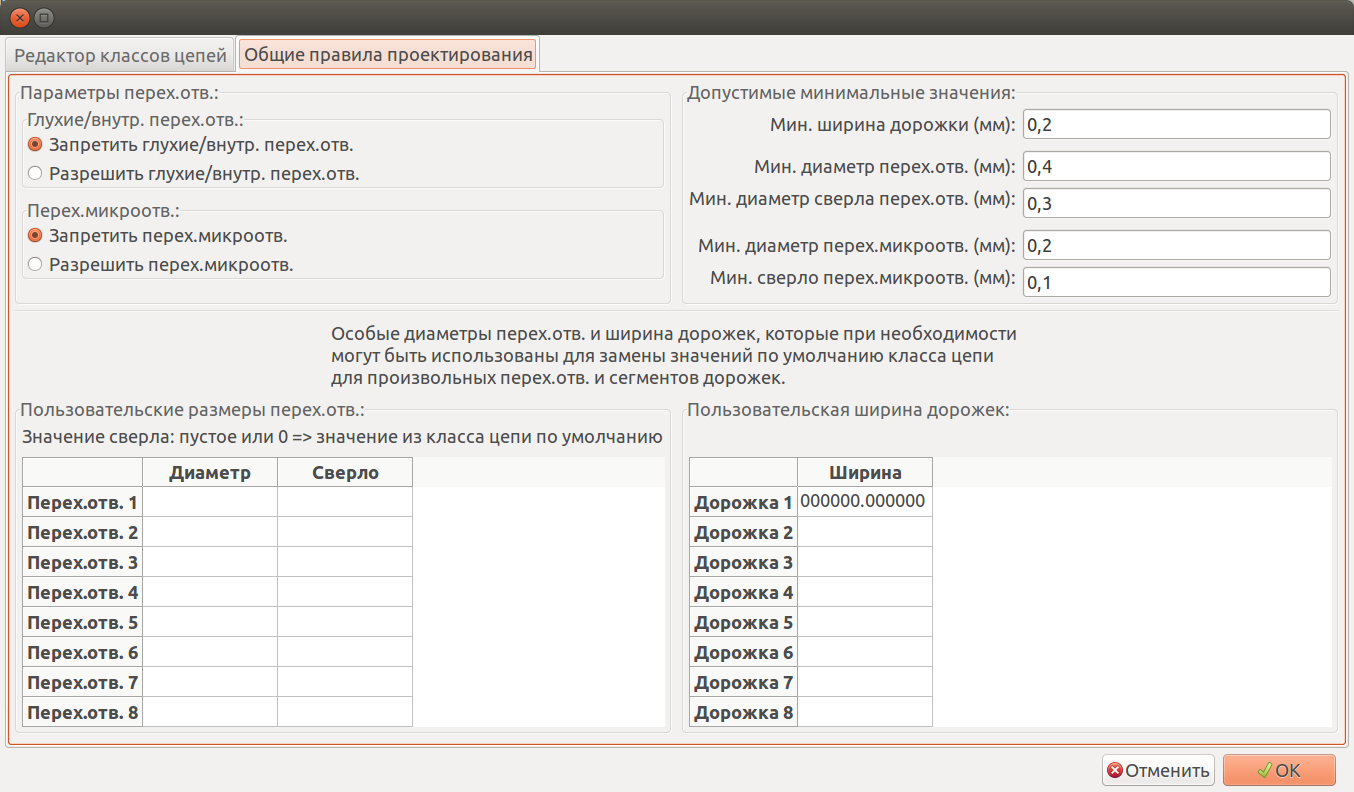Click the 'Дорожка 1' width cell
1354x792 pixels.
(x=864, y=502)
